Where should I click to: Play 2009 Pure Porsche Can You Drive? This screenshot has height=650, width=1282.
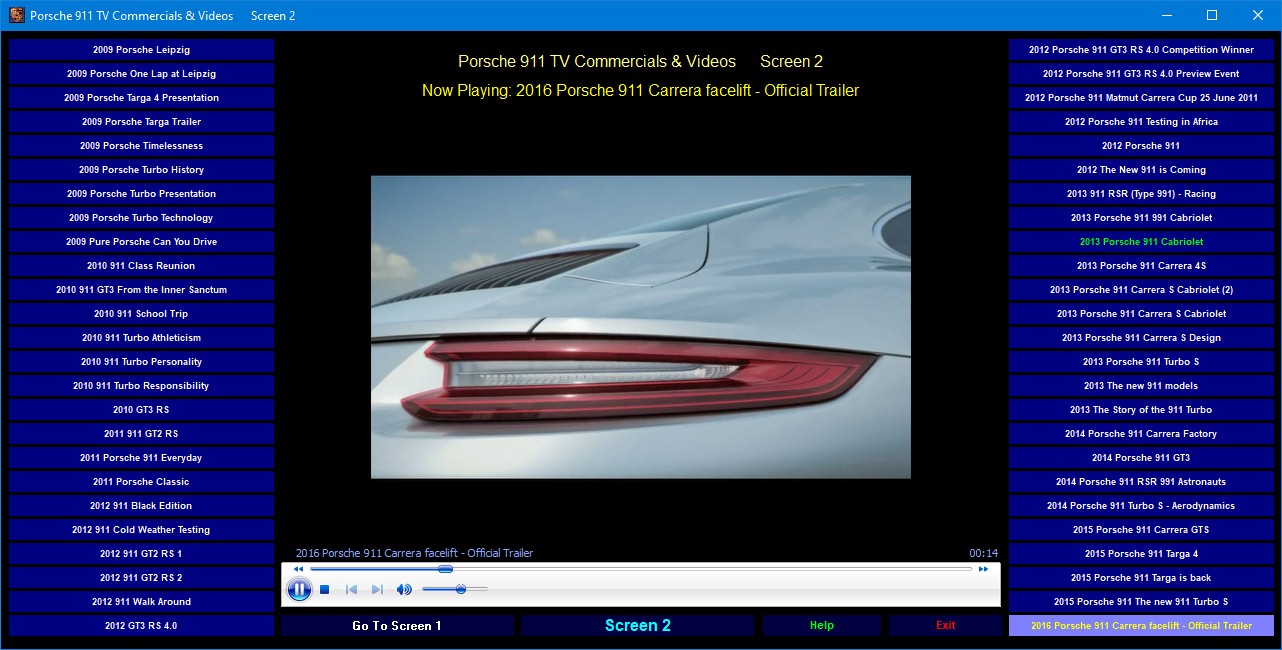(x=141, y=242)
